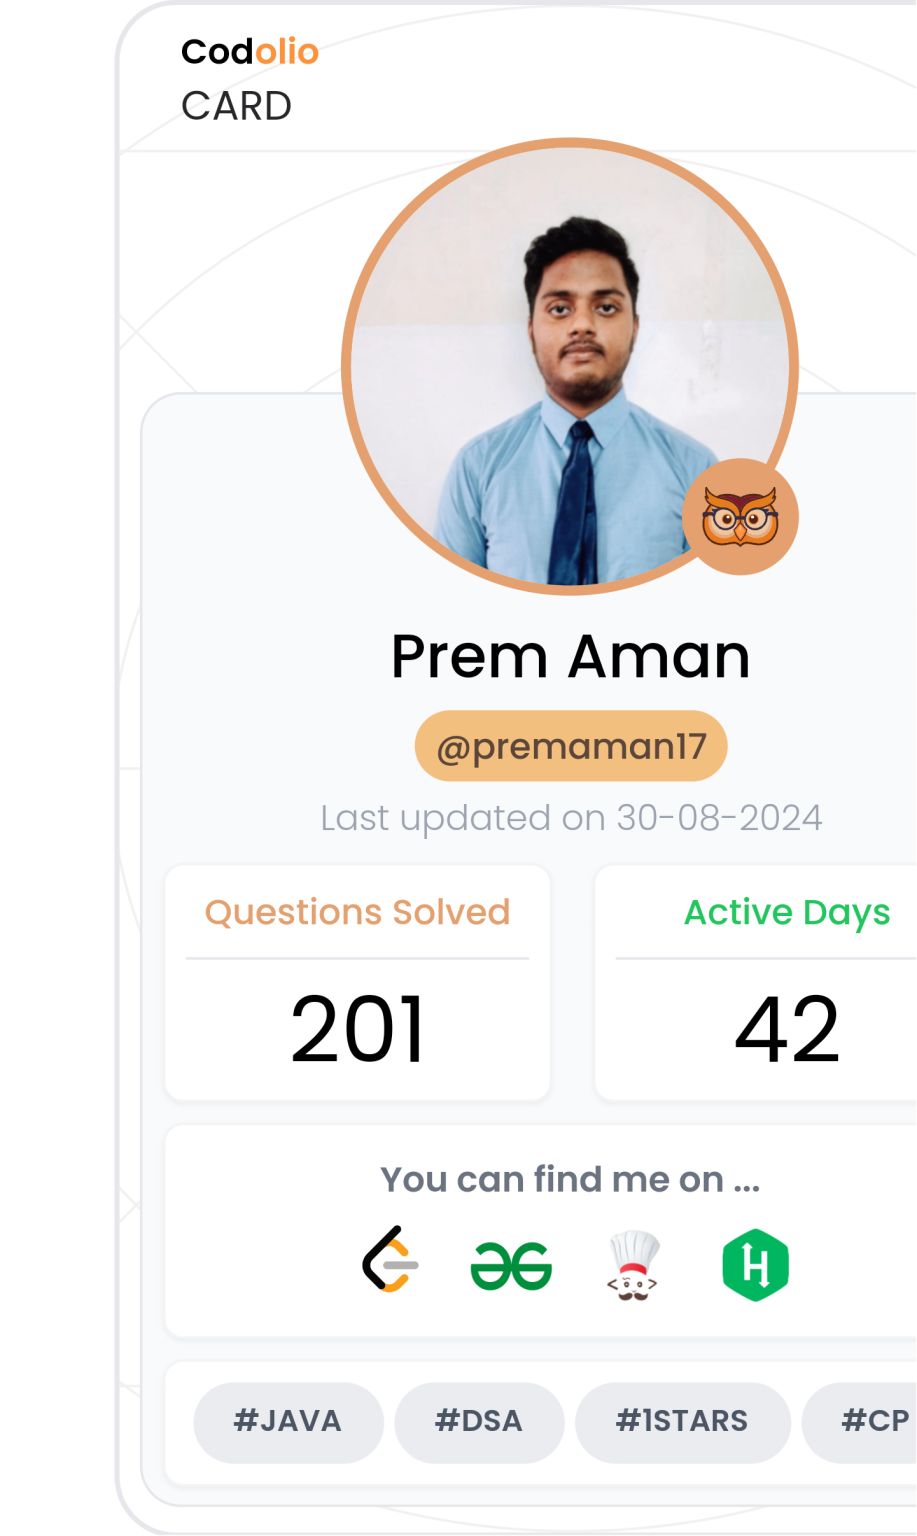Click the Prem Aman name heading
This screenshot has height=1536, width=917.
571,657
